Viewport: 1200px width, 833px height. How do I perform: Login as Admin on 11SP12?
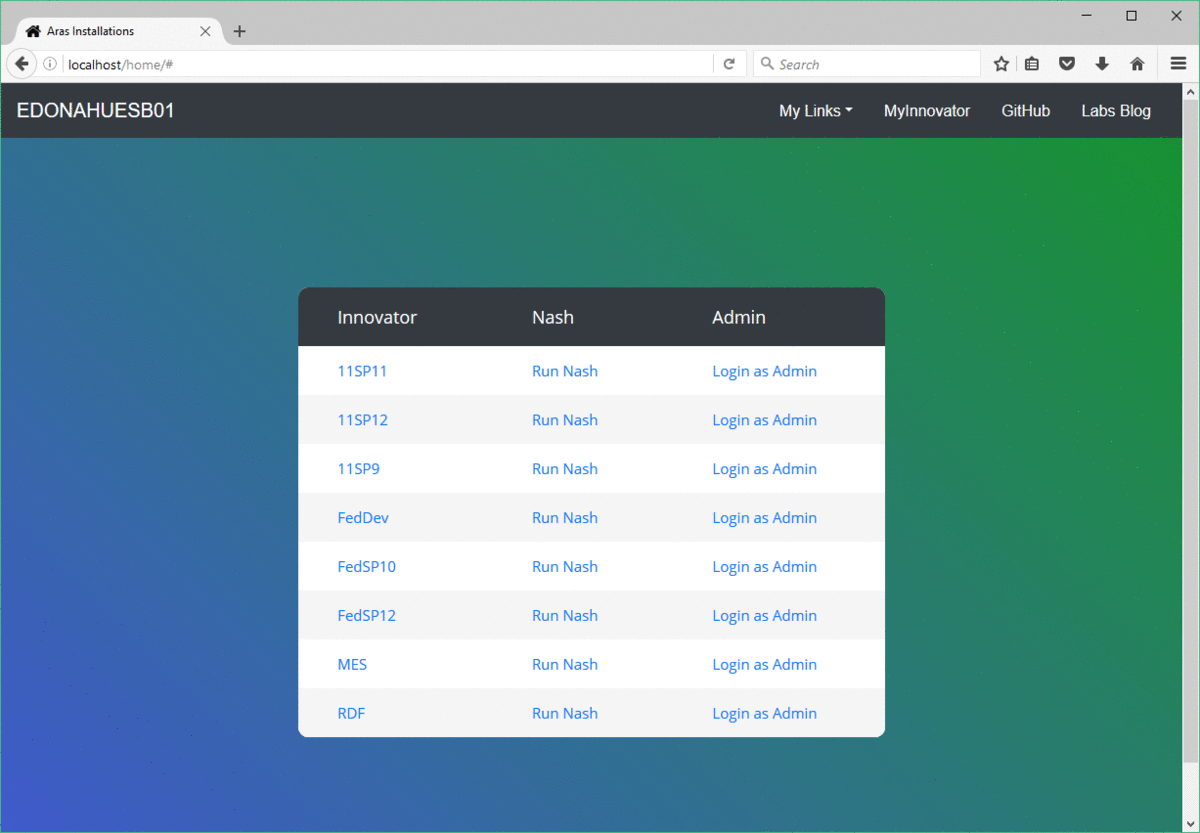point(764,420)
